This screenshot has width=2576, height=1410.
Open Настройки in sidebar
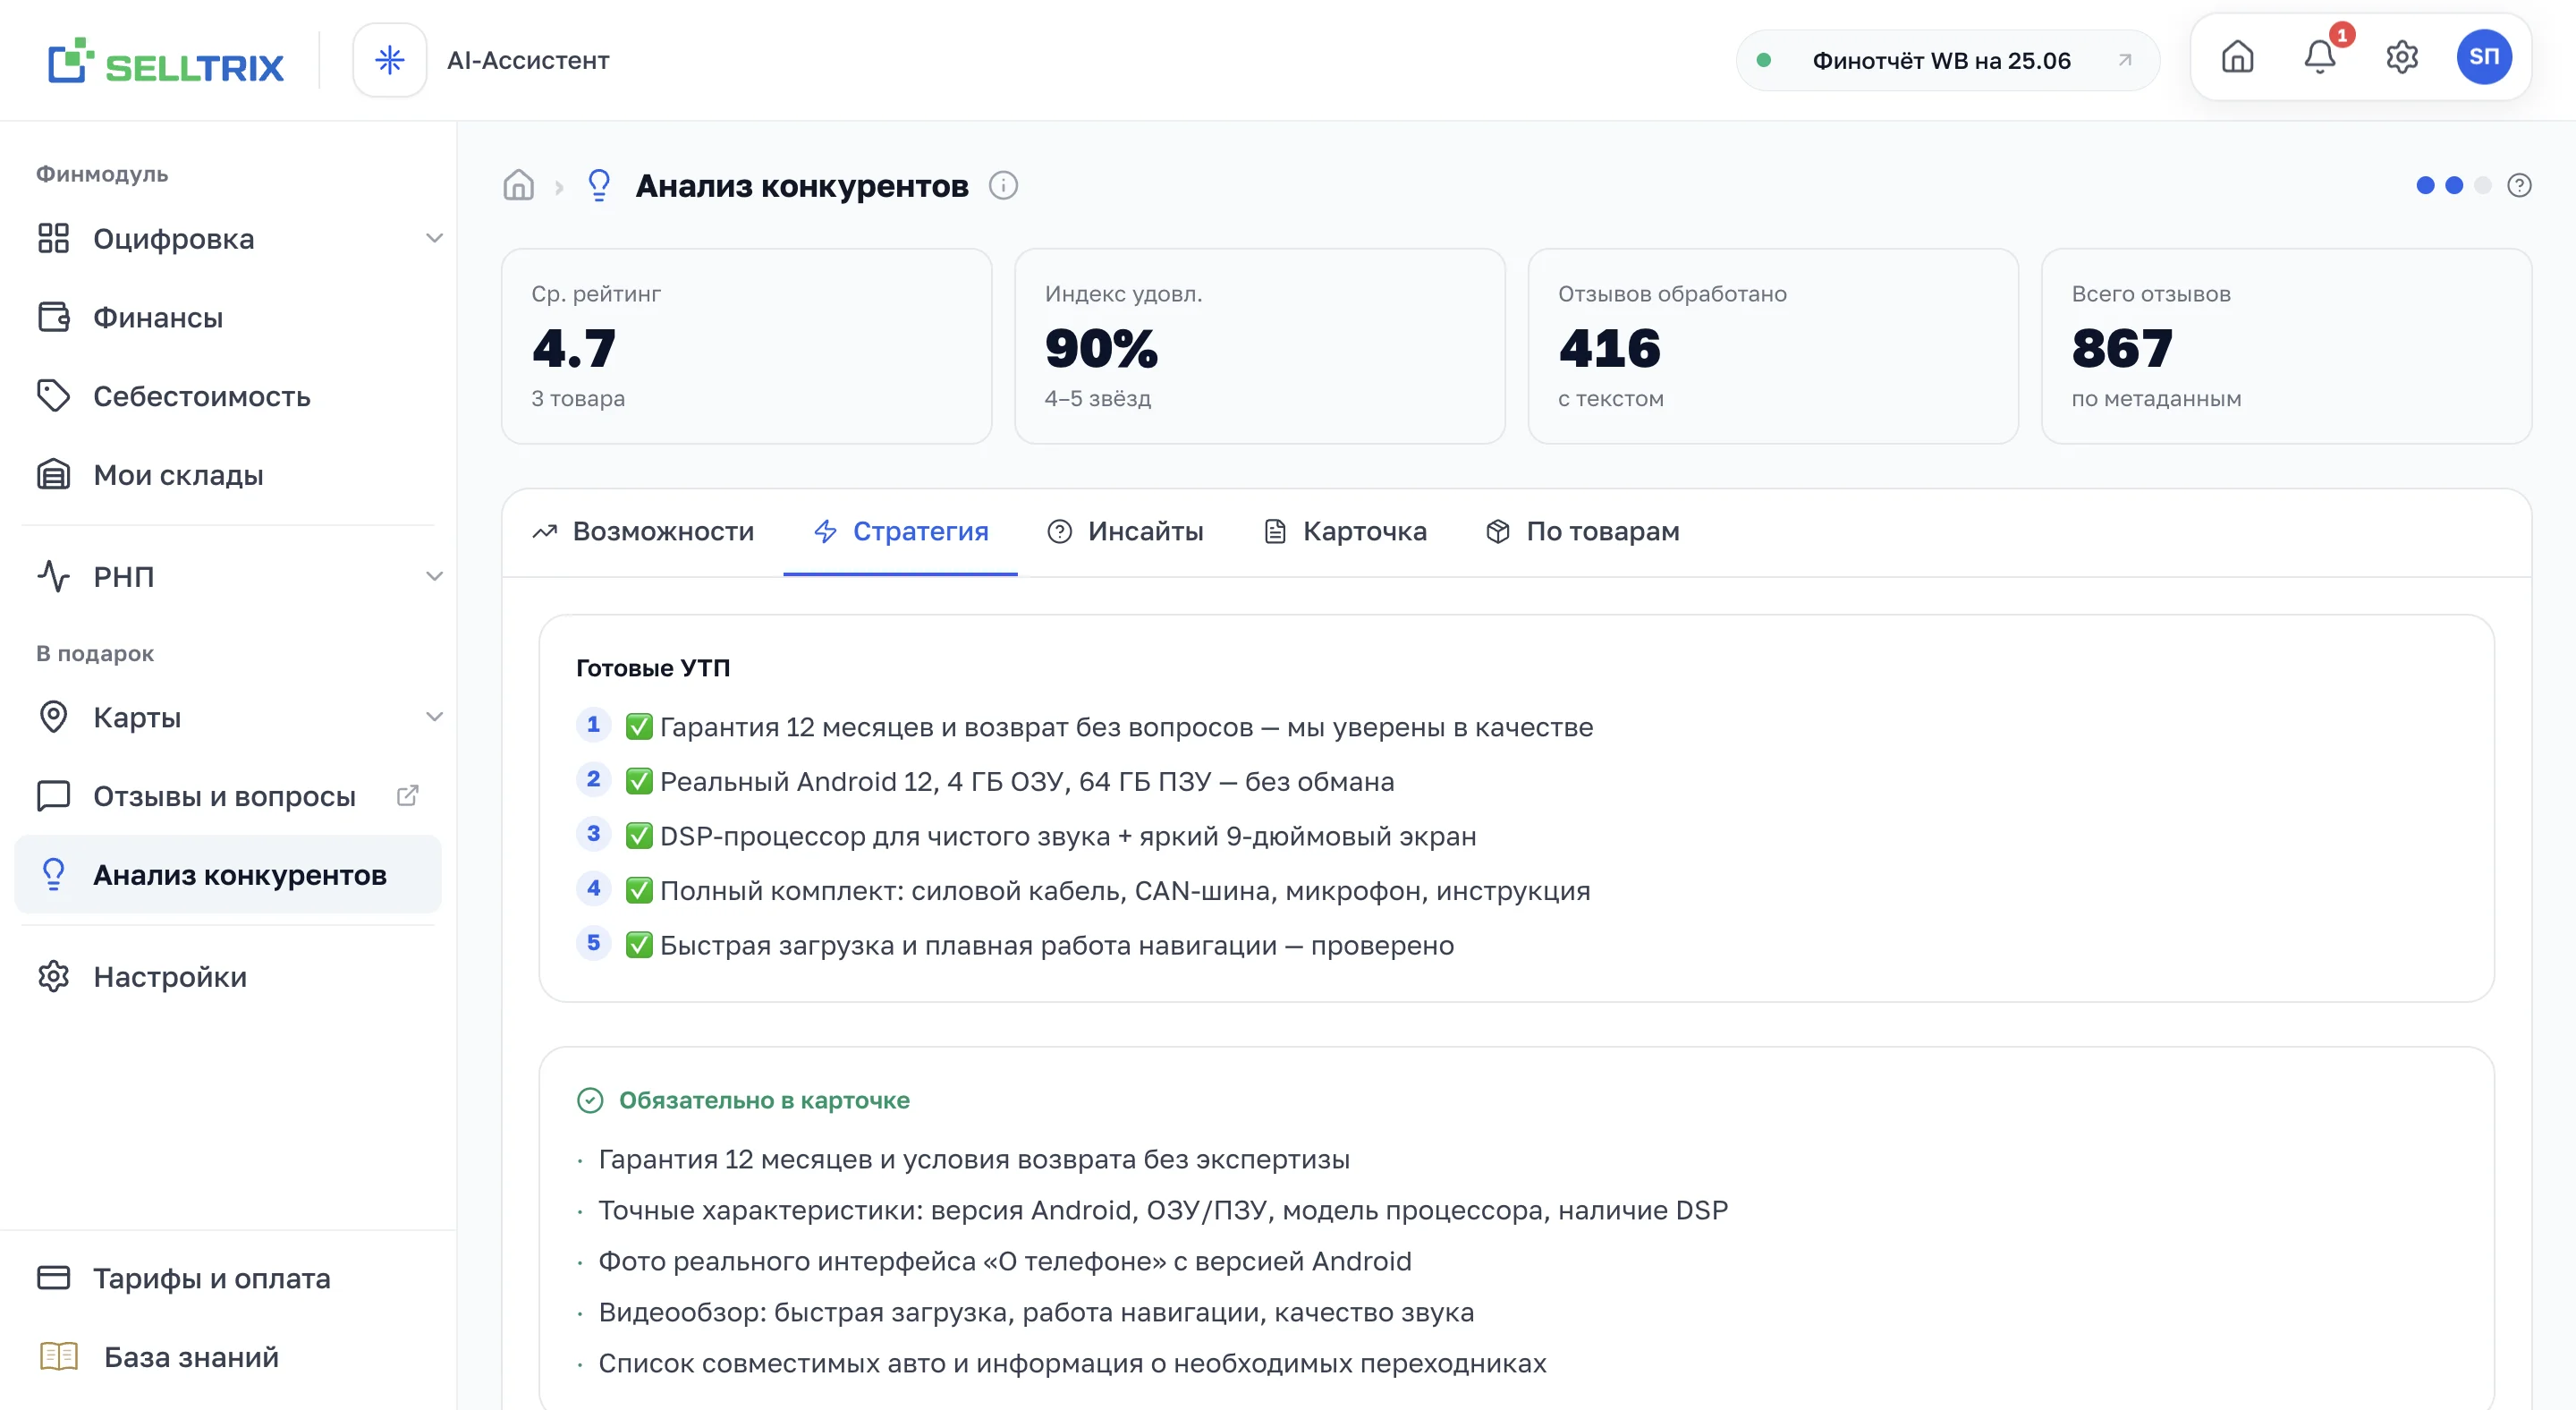click(x=228, y=976)
